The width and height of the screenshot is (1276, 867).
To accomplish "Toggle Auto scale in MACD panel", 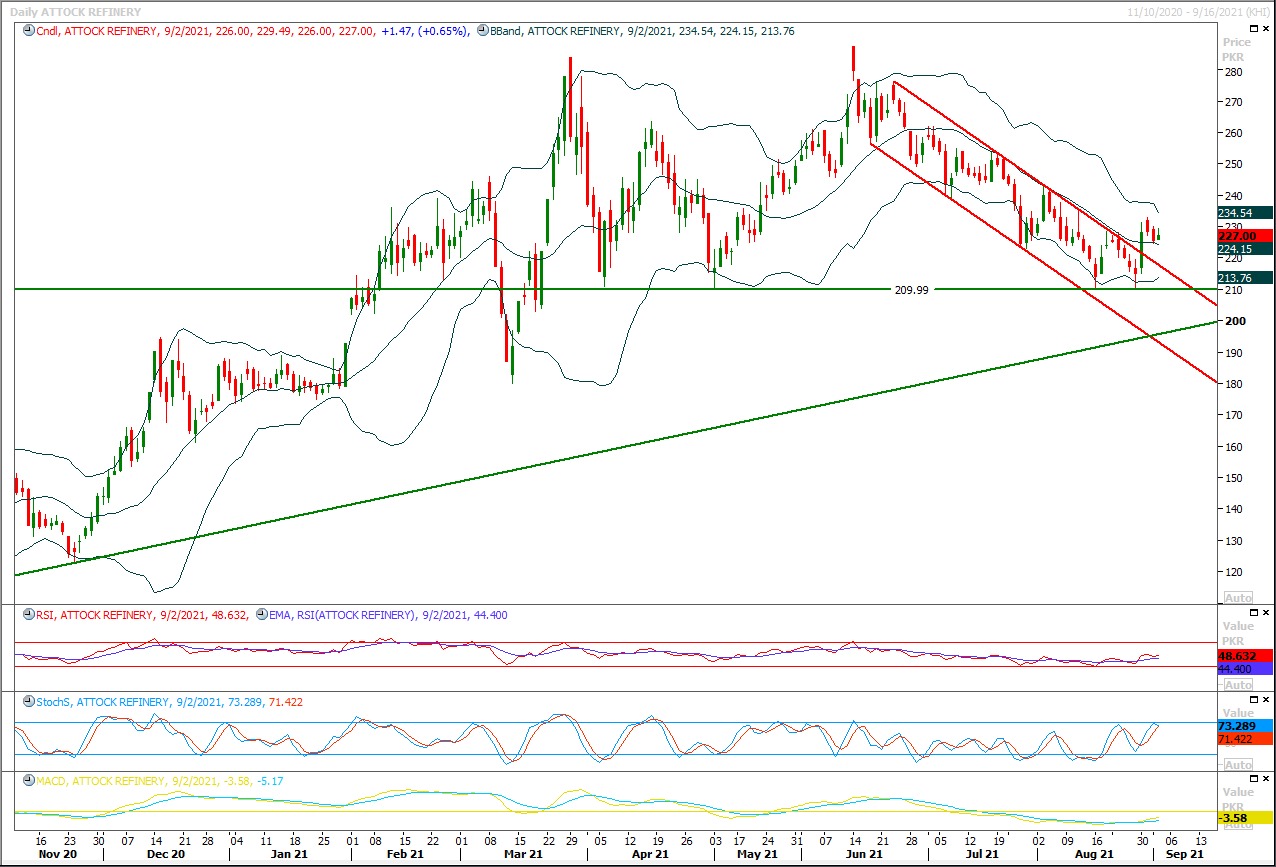I will click(x=1238, y=825).
